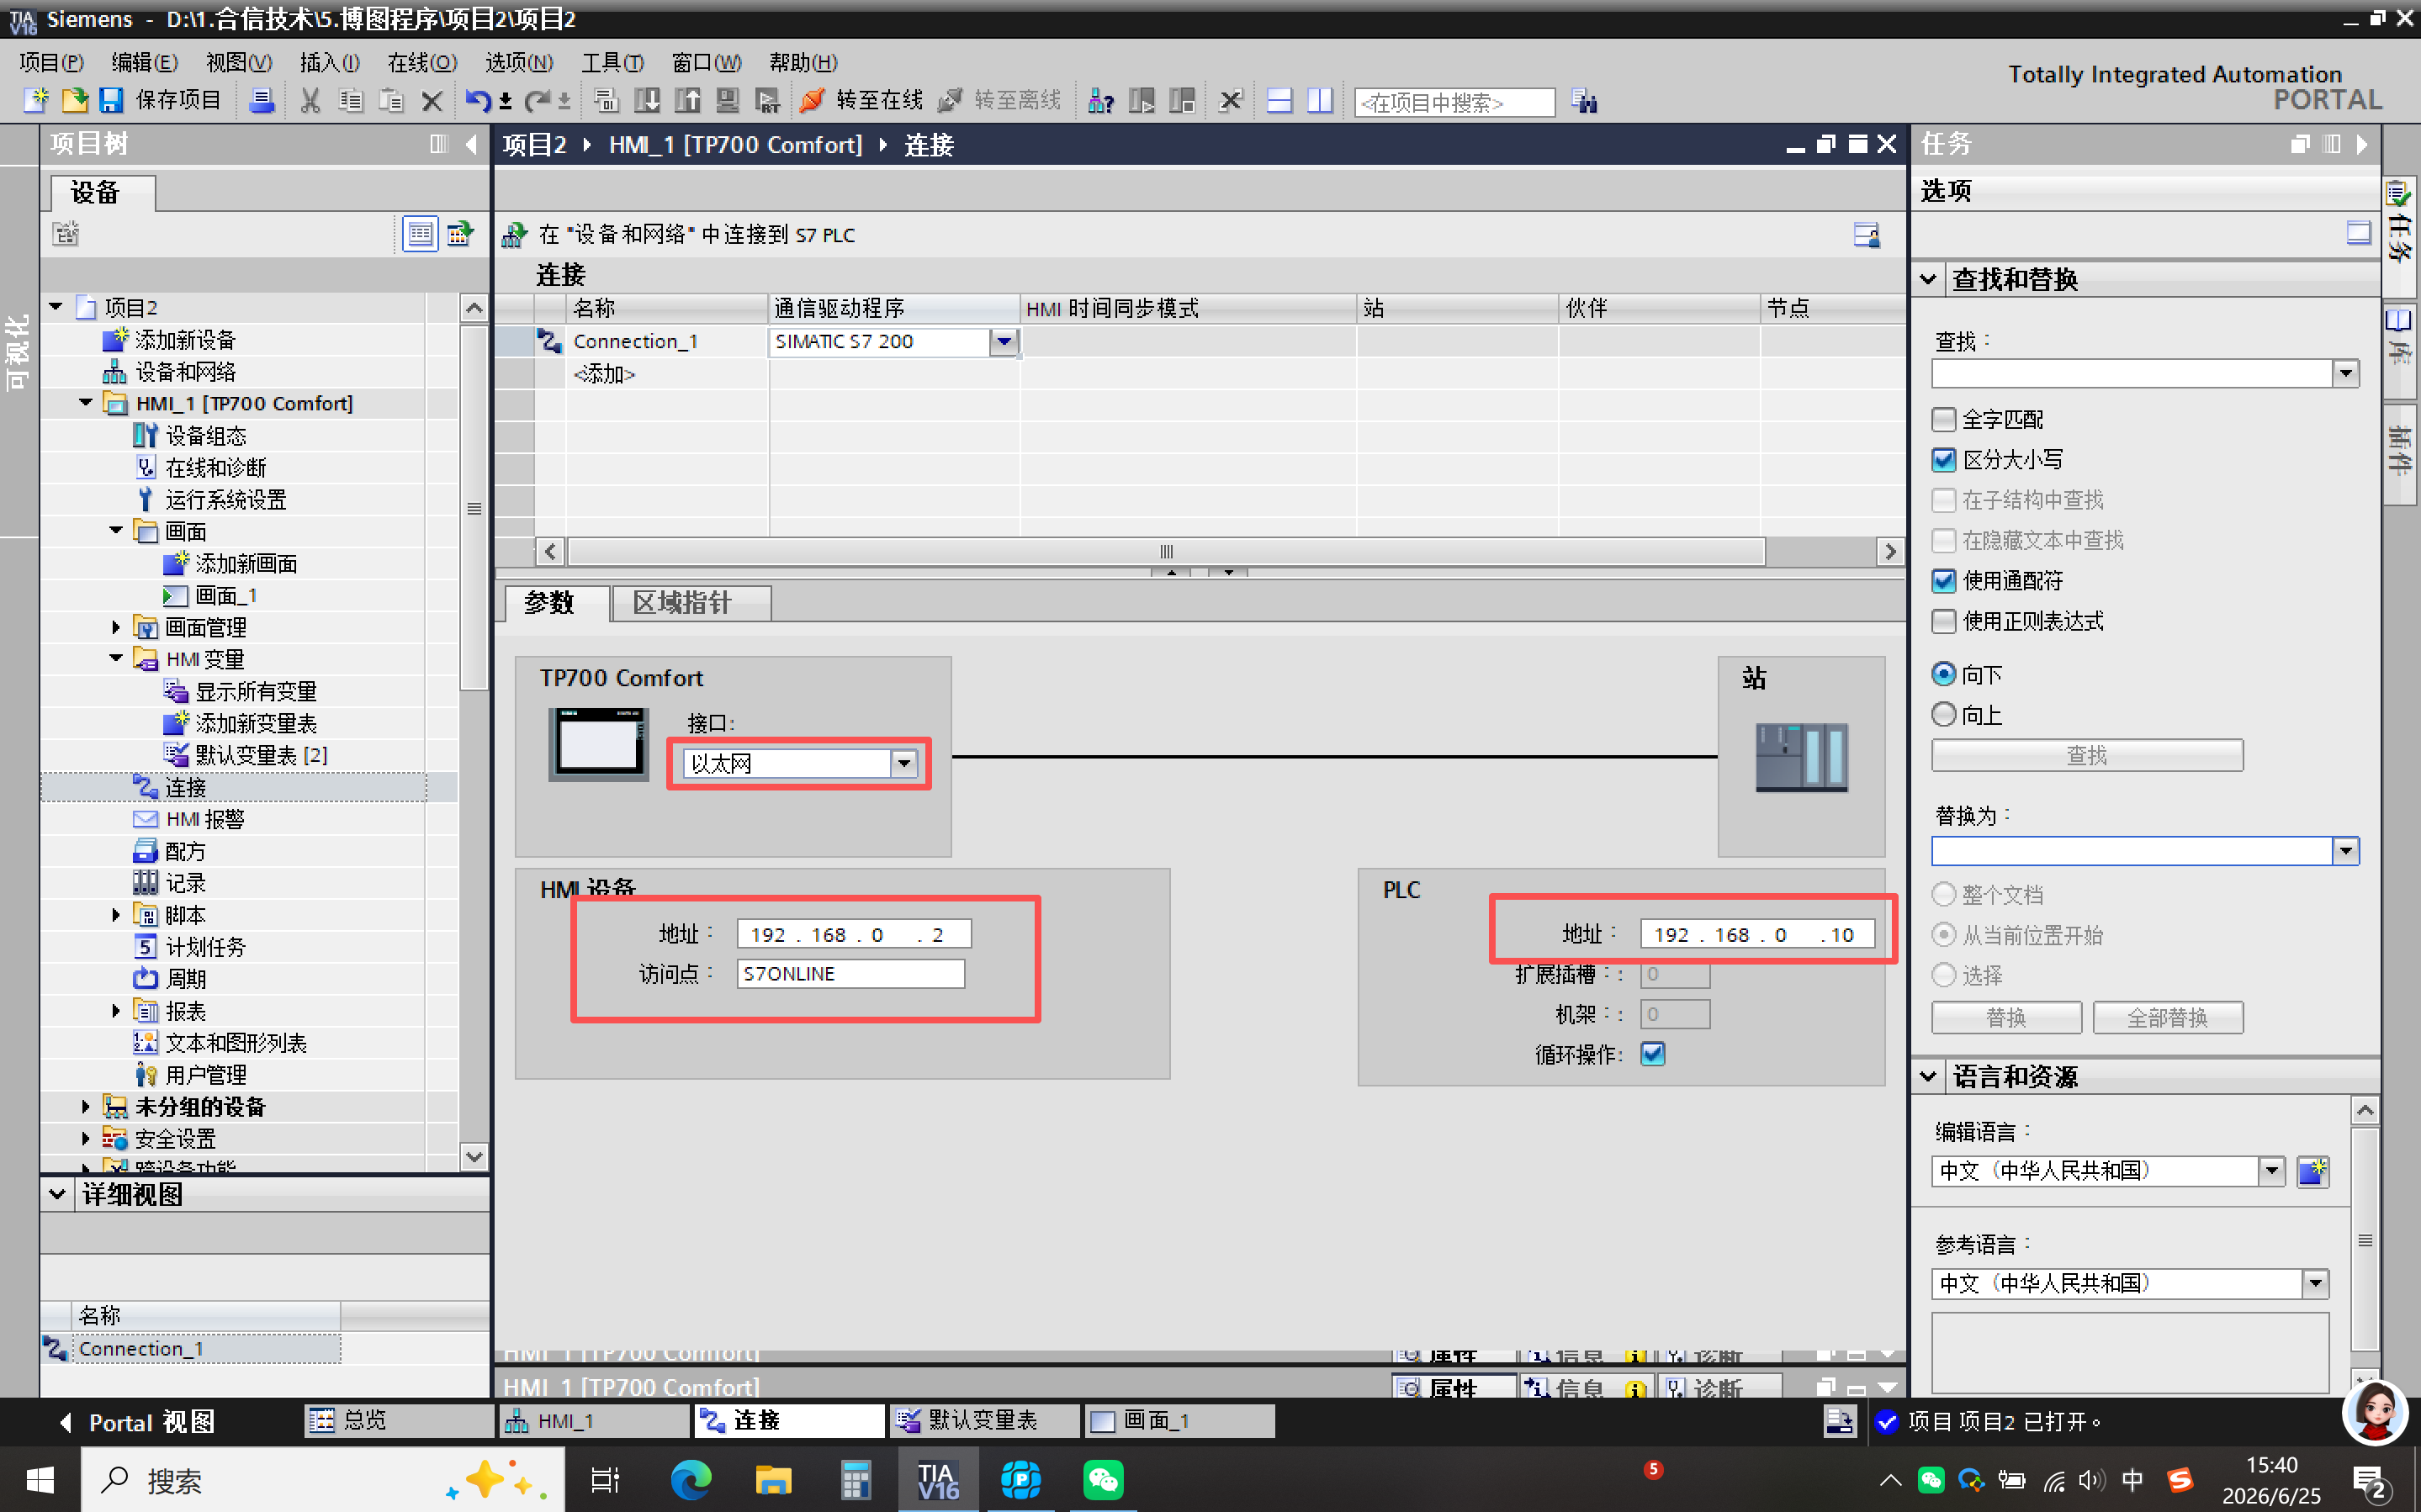Collapse the 画面 folder in project tree
The height and width of the screenshot is (1512, 2421).
tap(116, 530)
